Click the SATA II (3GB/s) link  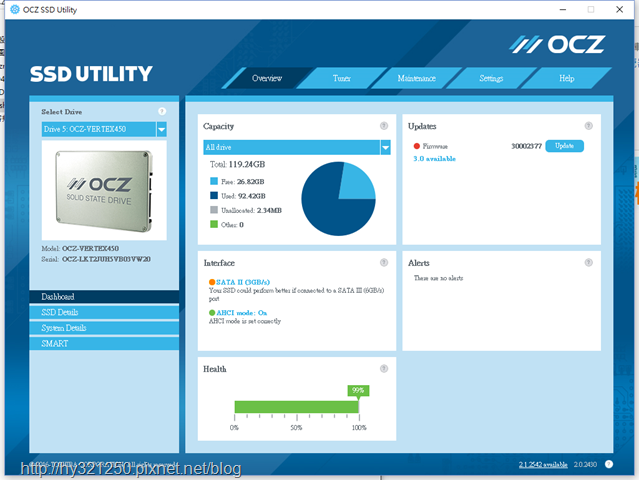point(243,282)
